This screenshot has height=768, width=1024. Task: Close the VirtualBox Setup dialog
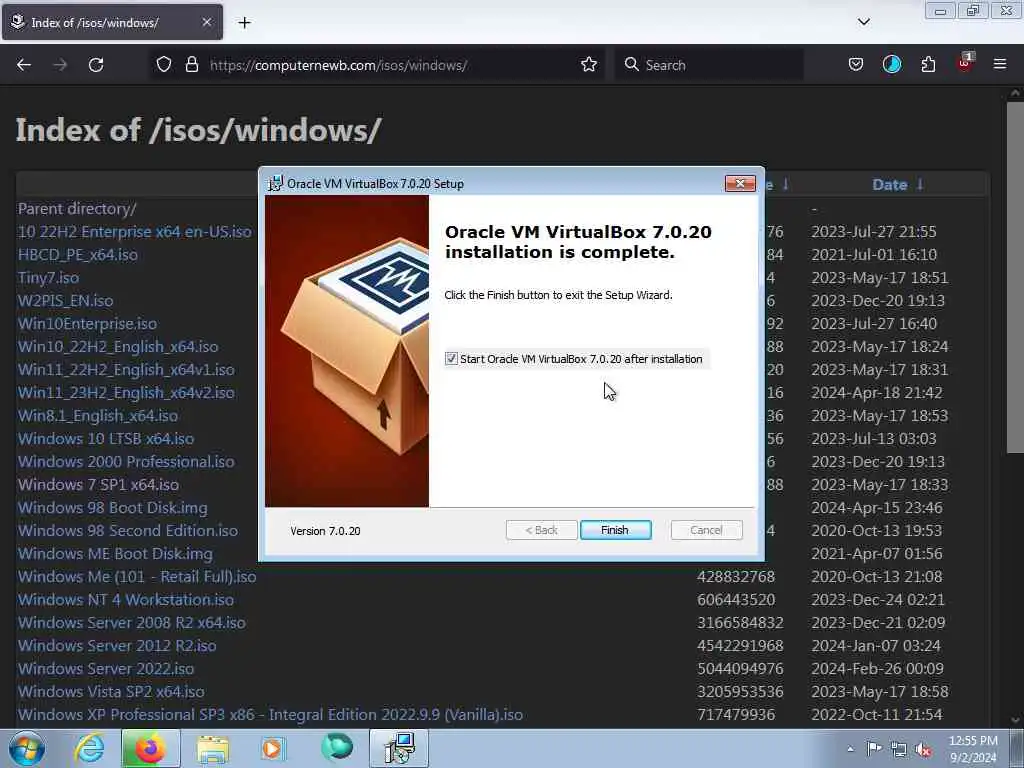pos(740,184)
